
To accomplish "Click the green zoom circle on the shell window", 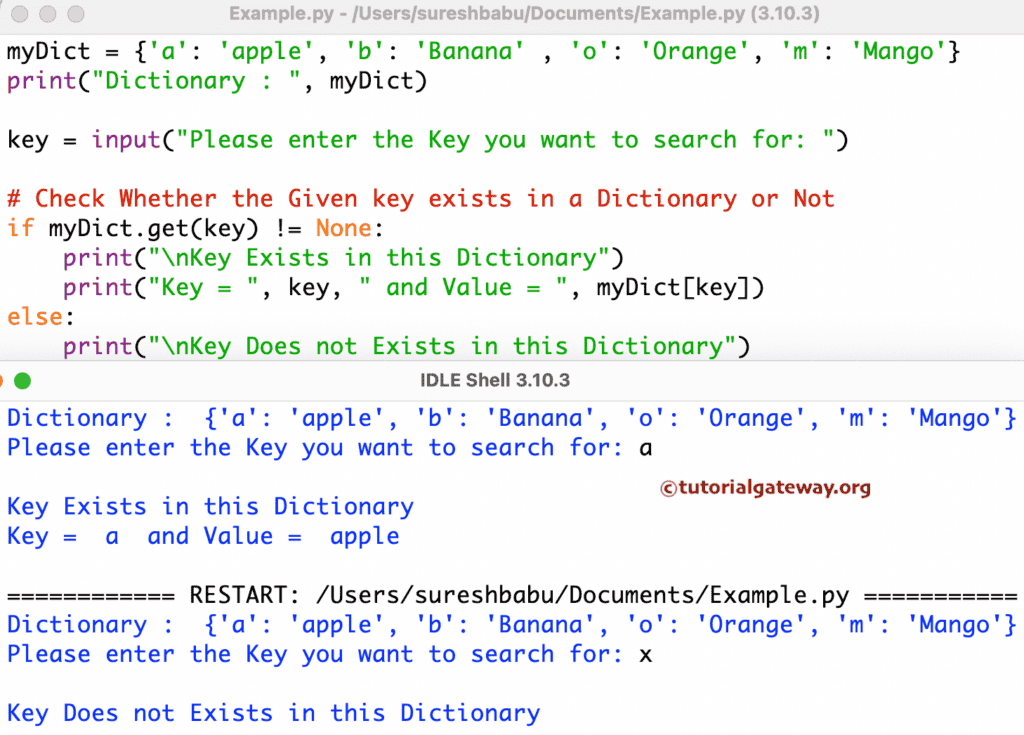I will (x=23, y=381).
